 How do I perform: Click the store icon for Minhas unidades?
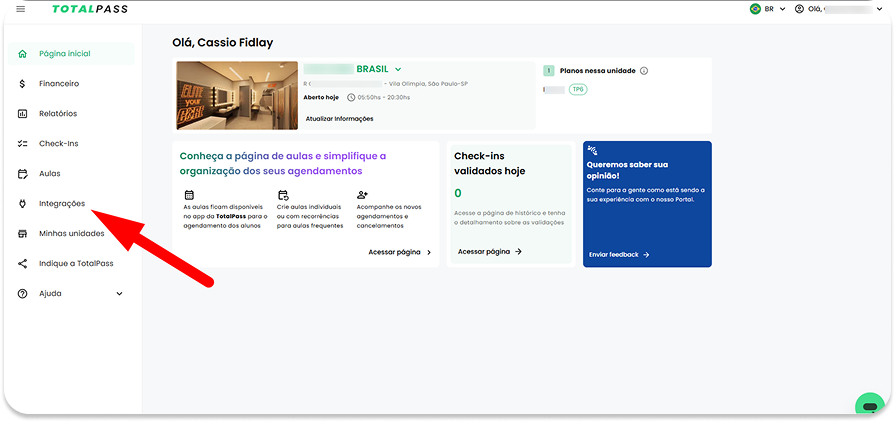(x=22, y=234)
